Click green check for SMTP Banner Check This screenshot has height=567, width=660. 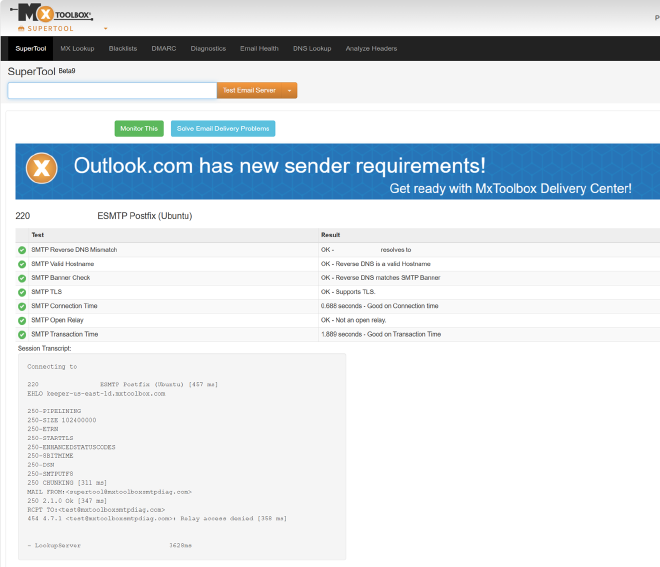point(22,278)
